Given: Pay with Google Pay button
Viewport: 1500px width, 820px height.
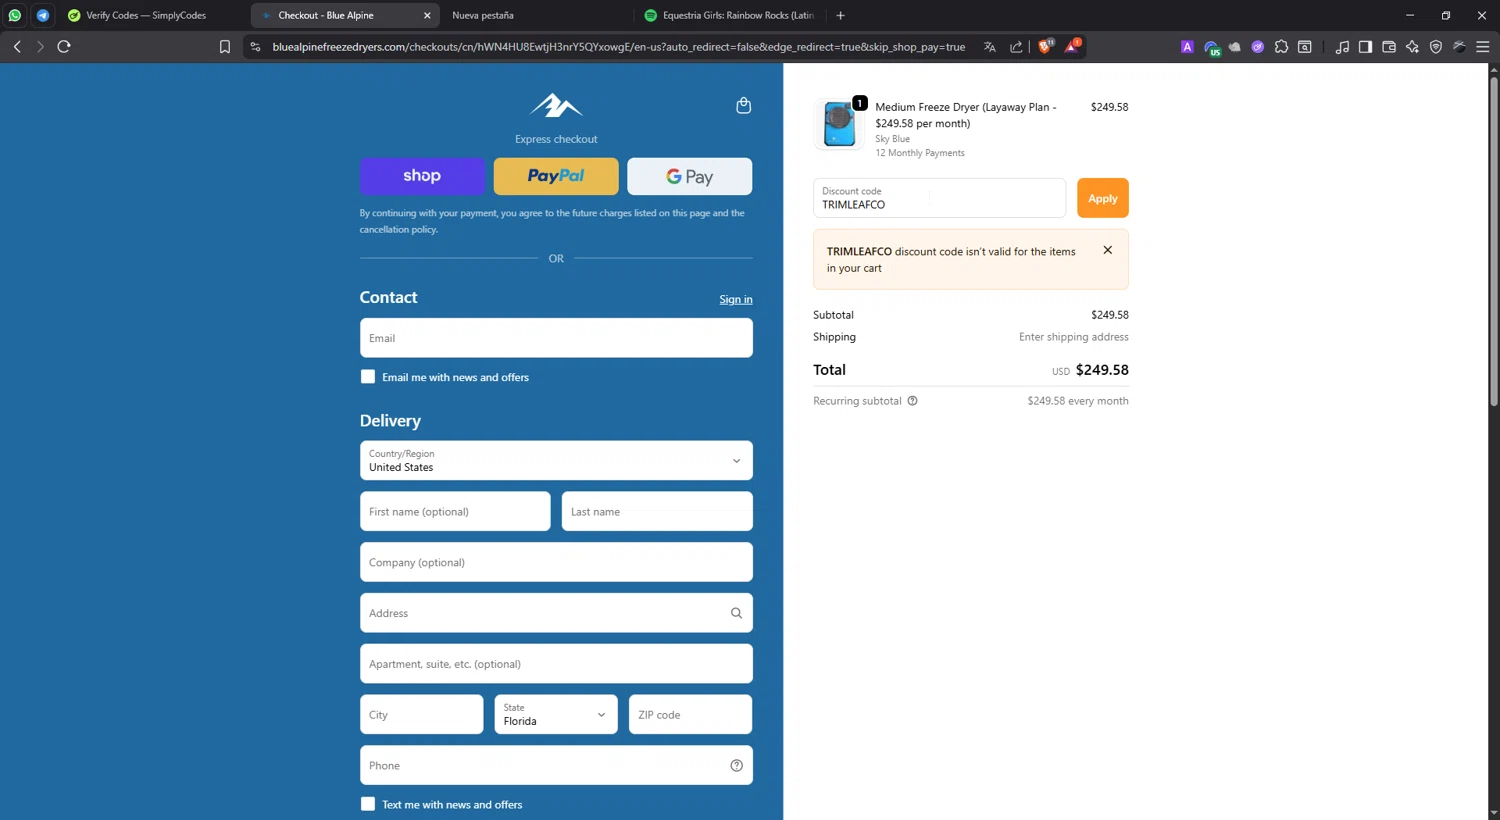Looking at the screenshot, I should tap(690, 176).
